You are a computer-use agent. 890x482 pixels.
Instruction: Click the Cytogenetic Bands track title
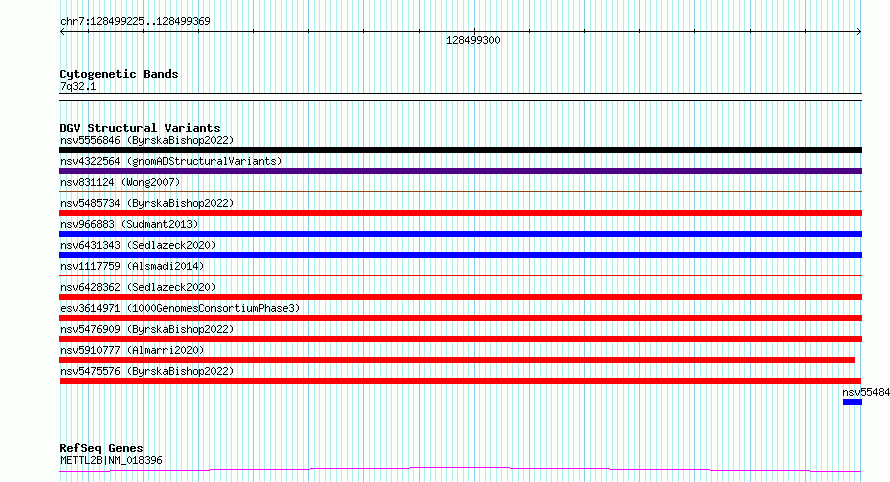(x=119, y=74)
